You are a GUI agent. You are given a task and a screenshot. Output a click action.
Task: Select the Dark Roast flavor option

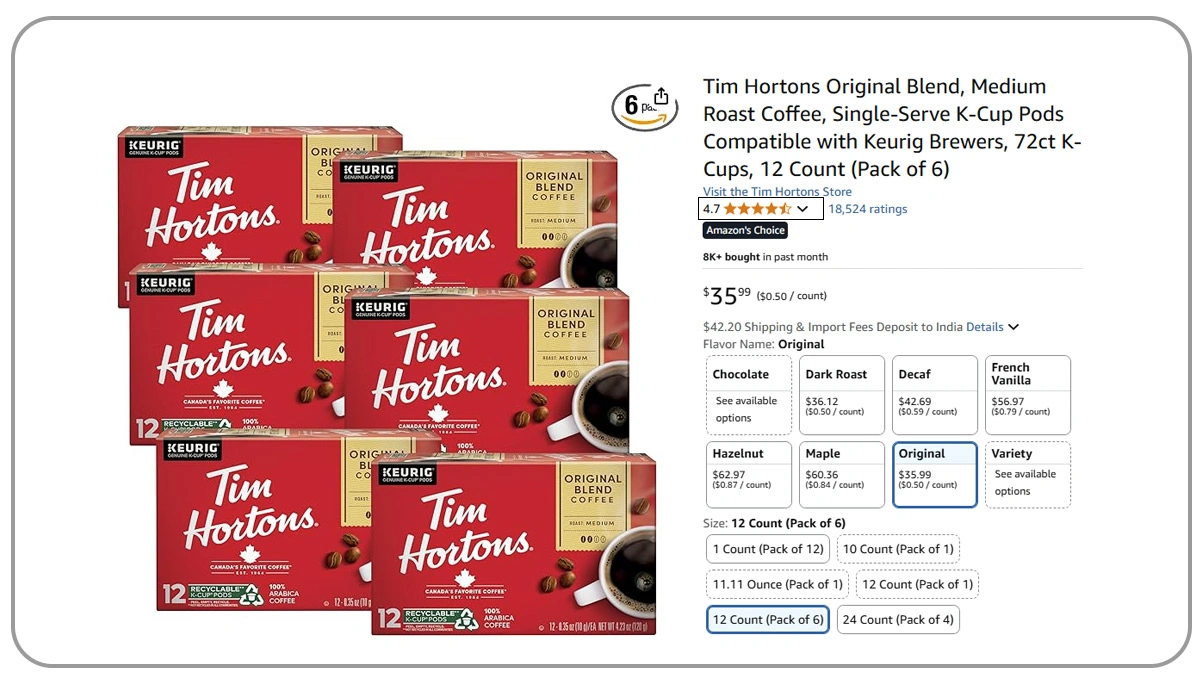pos(842,395)
